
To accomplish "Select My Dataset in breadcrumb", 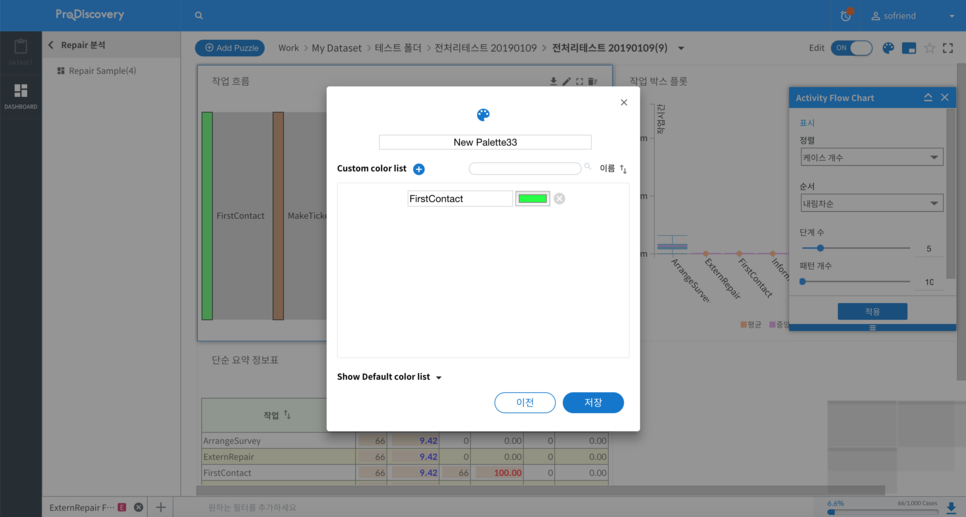I will pyautogui.click(x=336, y=48).
